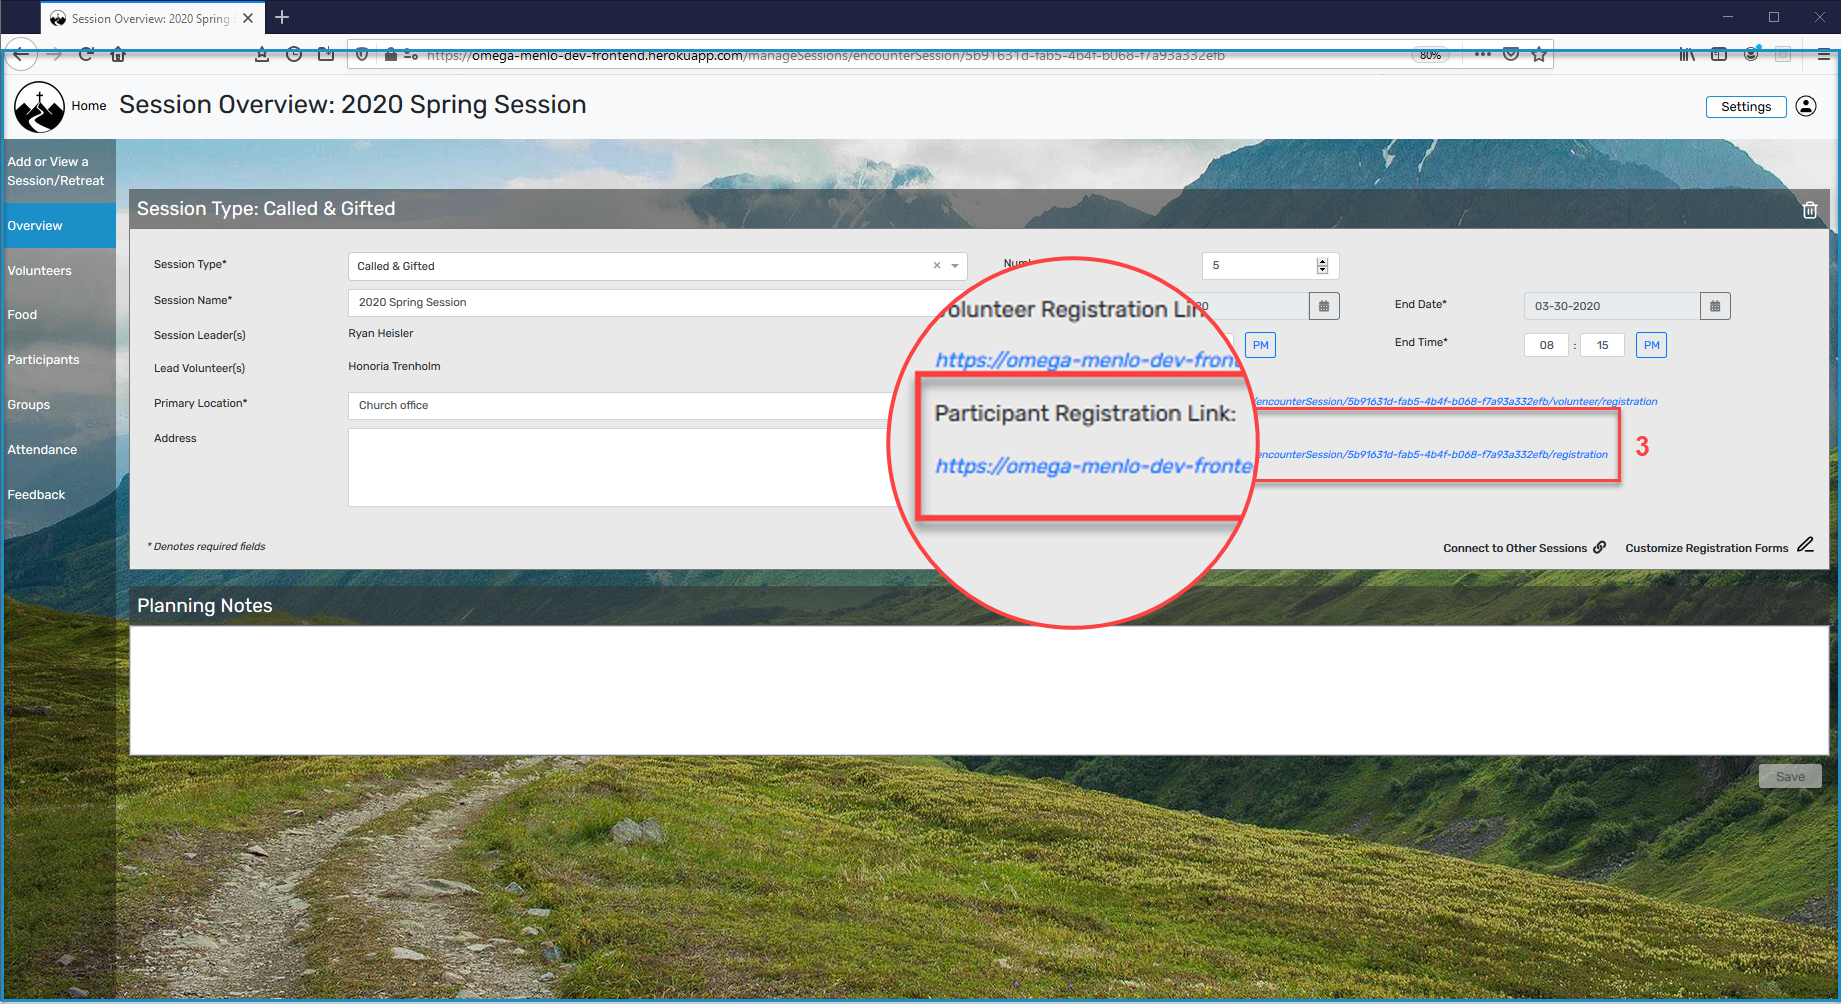
Task: Clear the Called & Gifted session type
Action: [937, 266]
